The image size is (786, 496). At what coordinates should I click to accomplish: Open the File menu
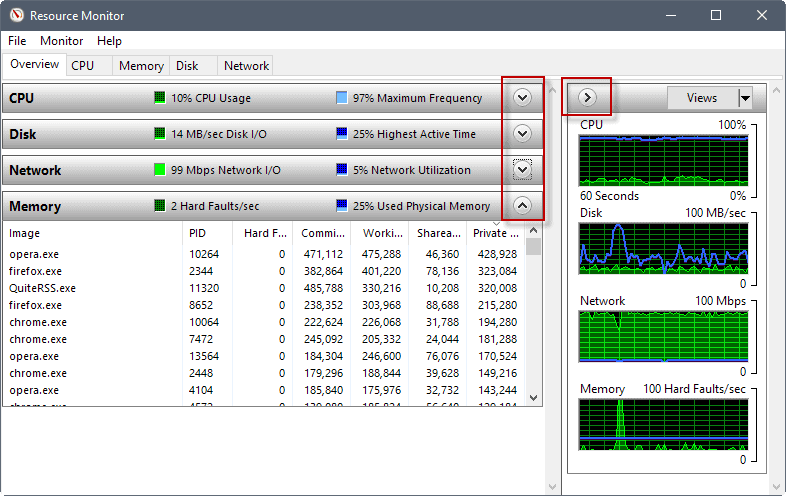pyautogui.click(x=17, y=41)
